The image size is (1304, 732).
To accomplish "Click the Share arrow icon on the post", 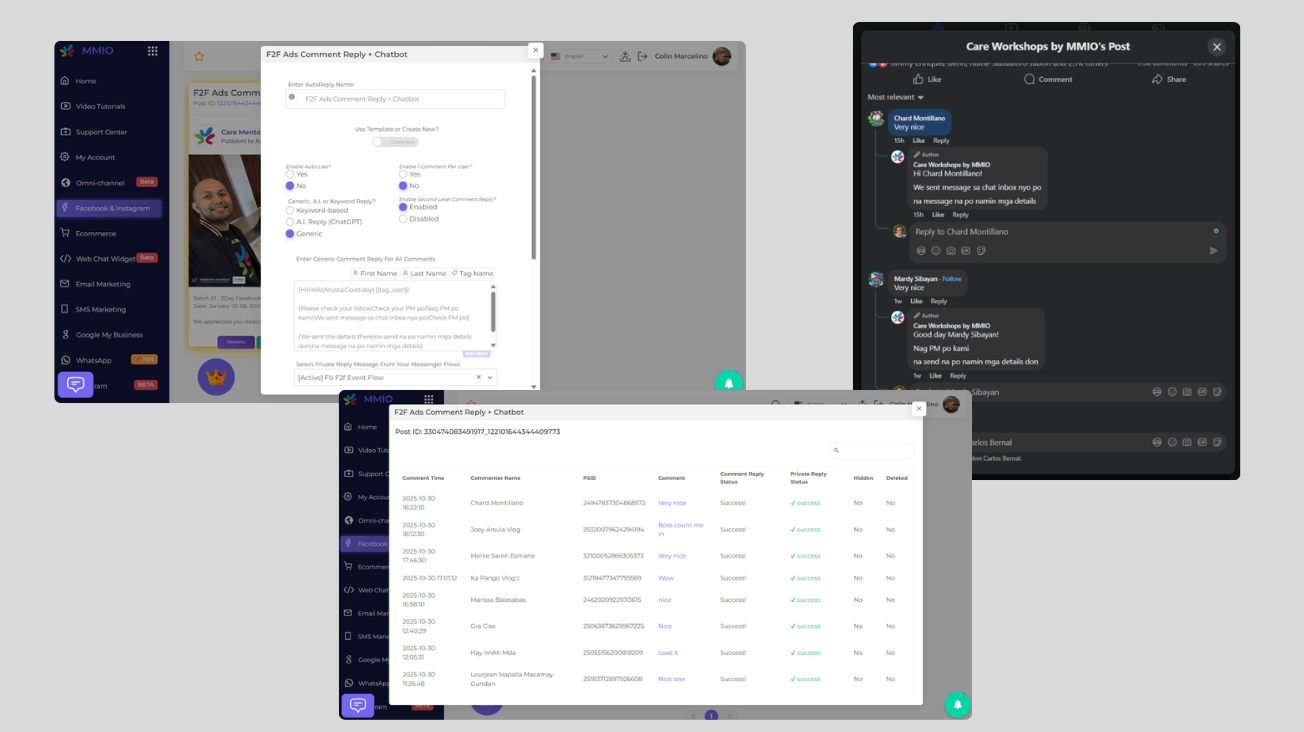I will 1157,79.
